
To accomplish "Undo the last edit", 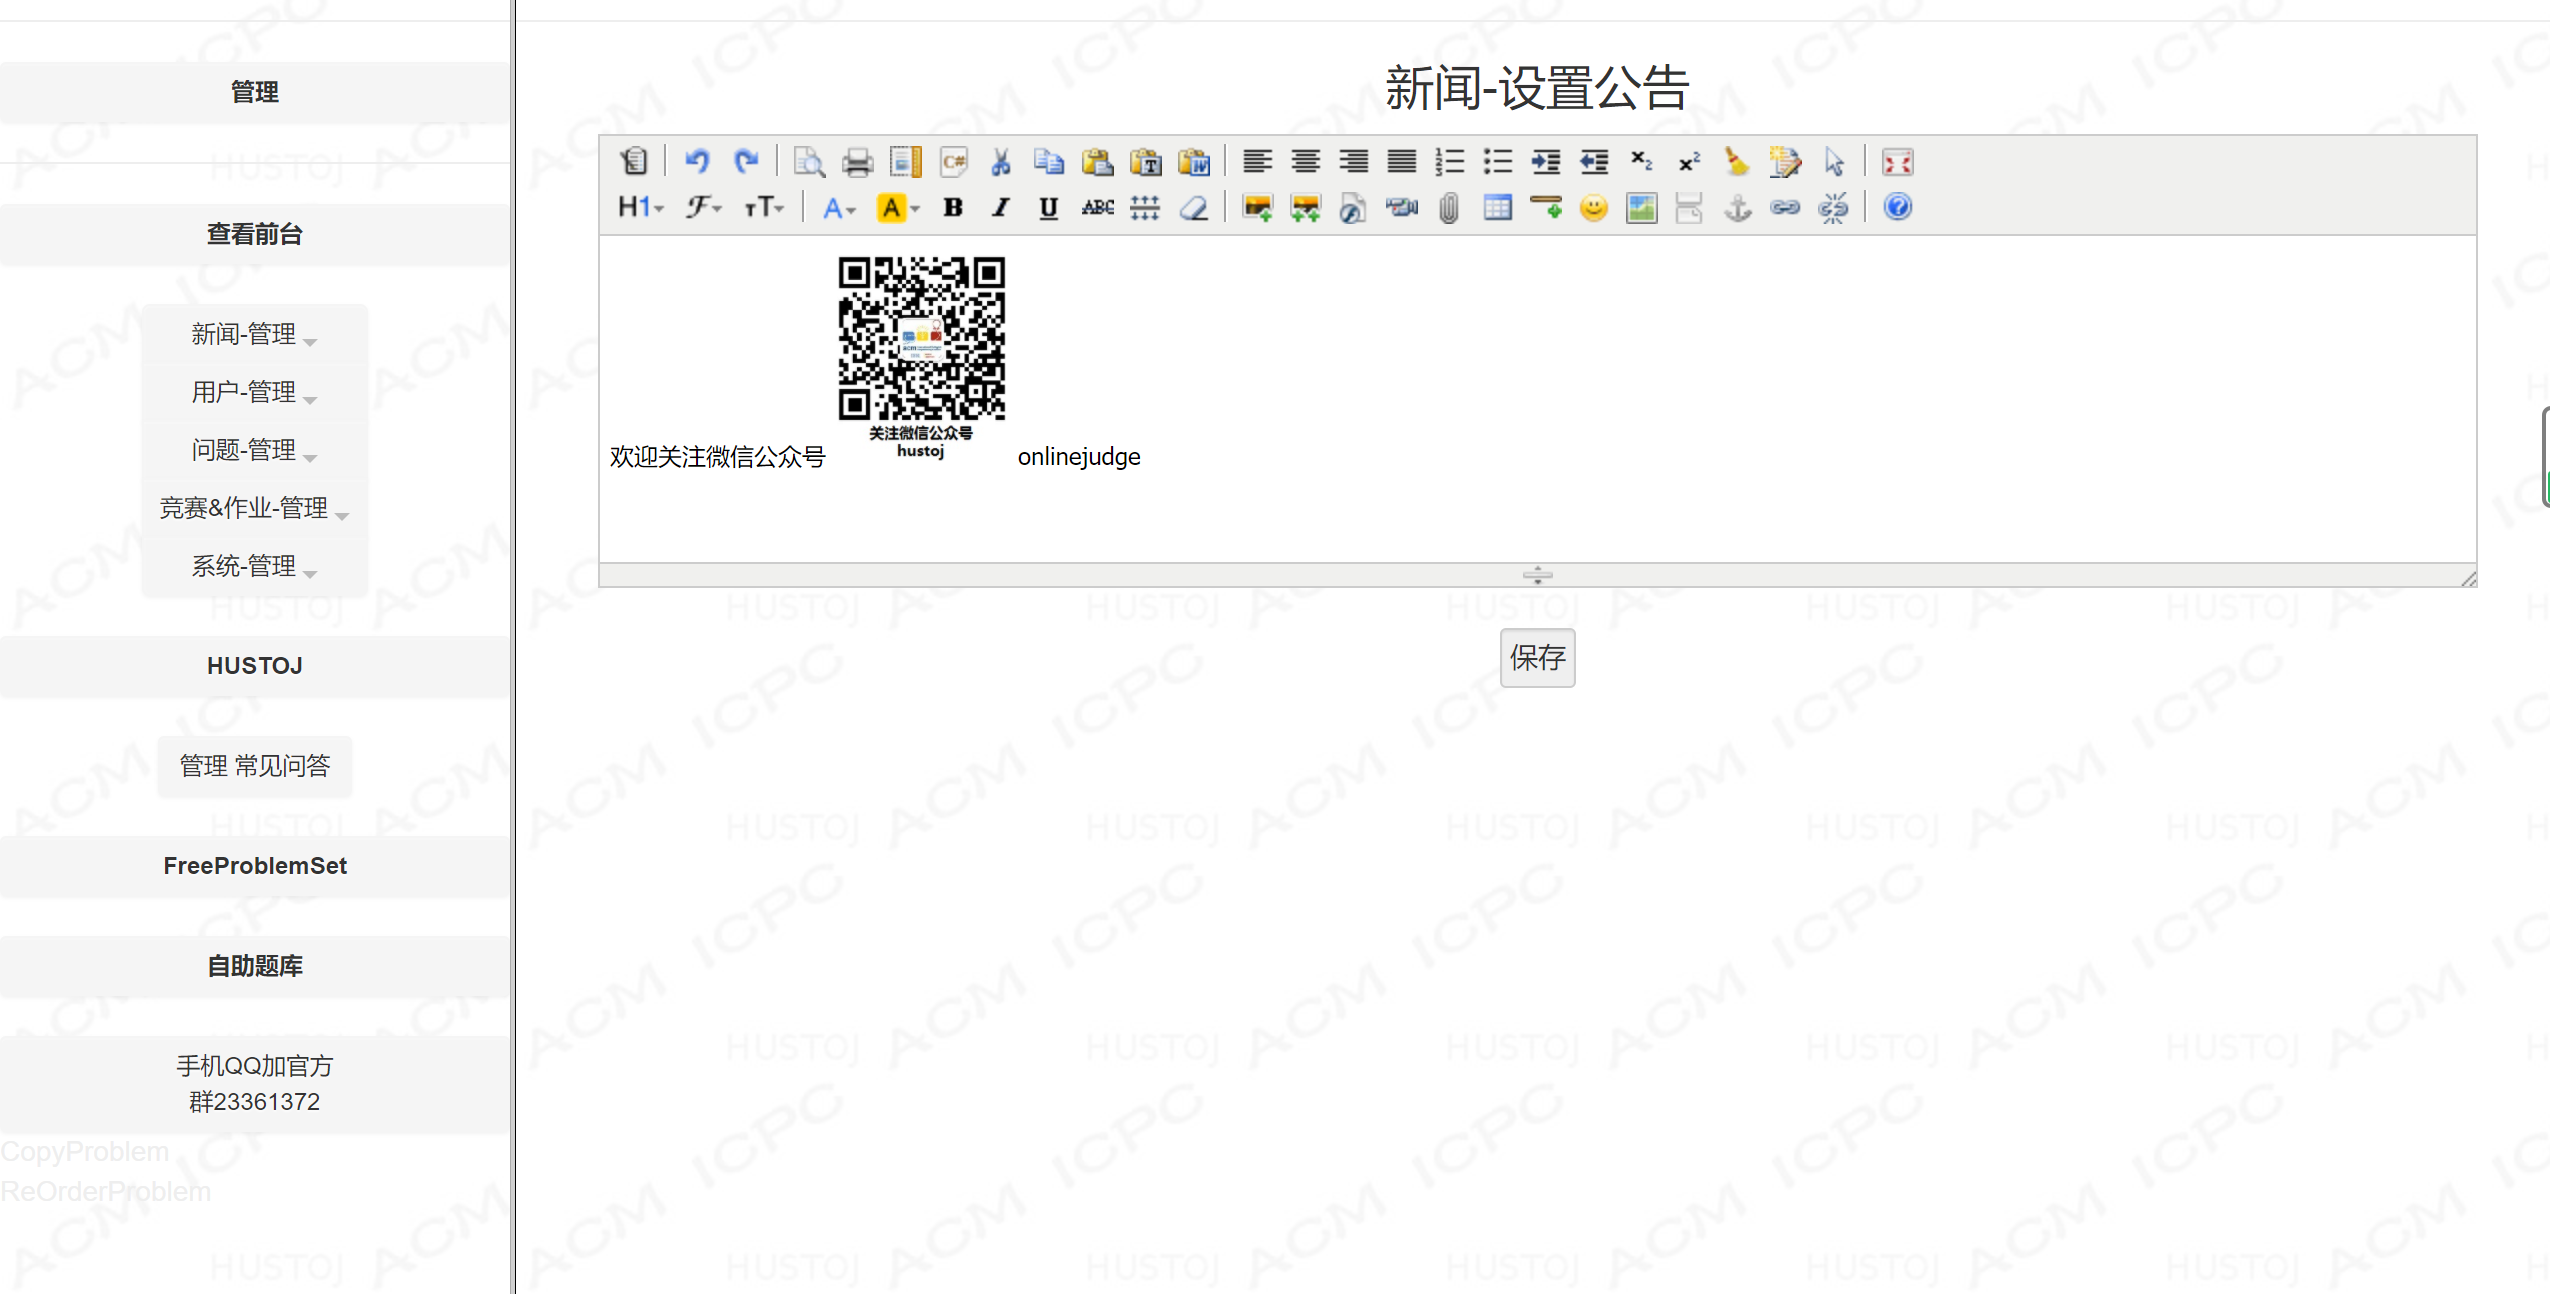I will pos(697,161).
